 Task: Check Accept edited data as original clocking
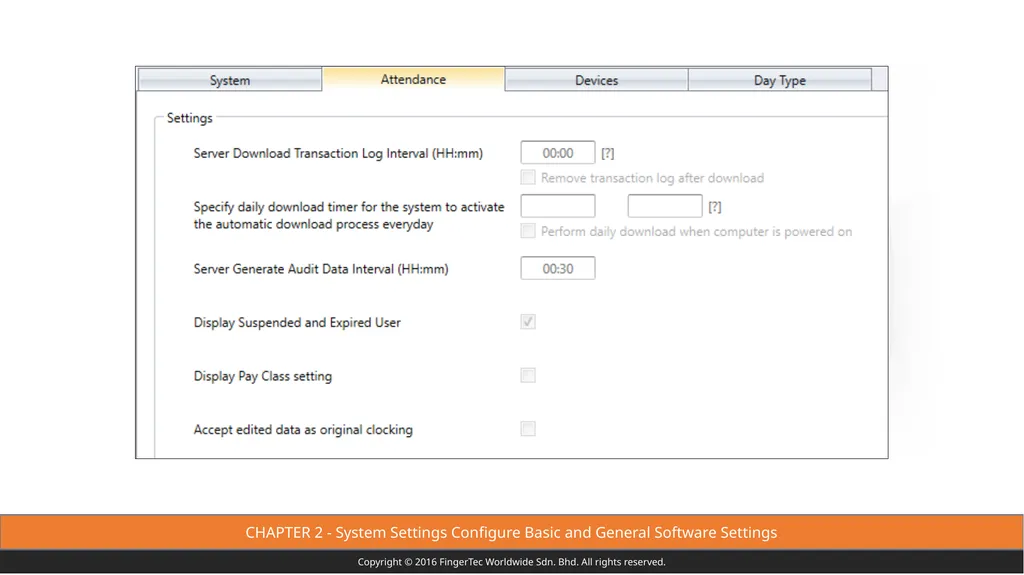point(528,429)
